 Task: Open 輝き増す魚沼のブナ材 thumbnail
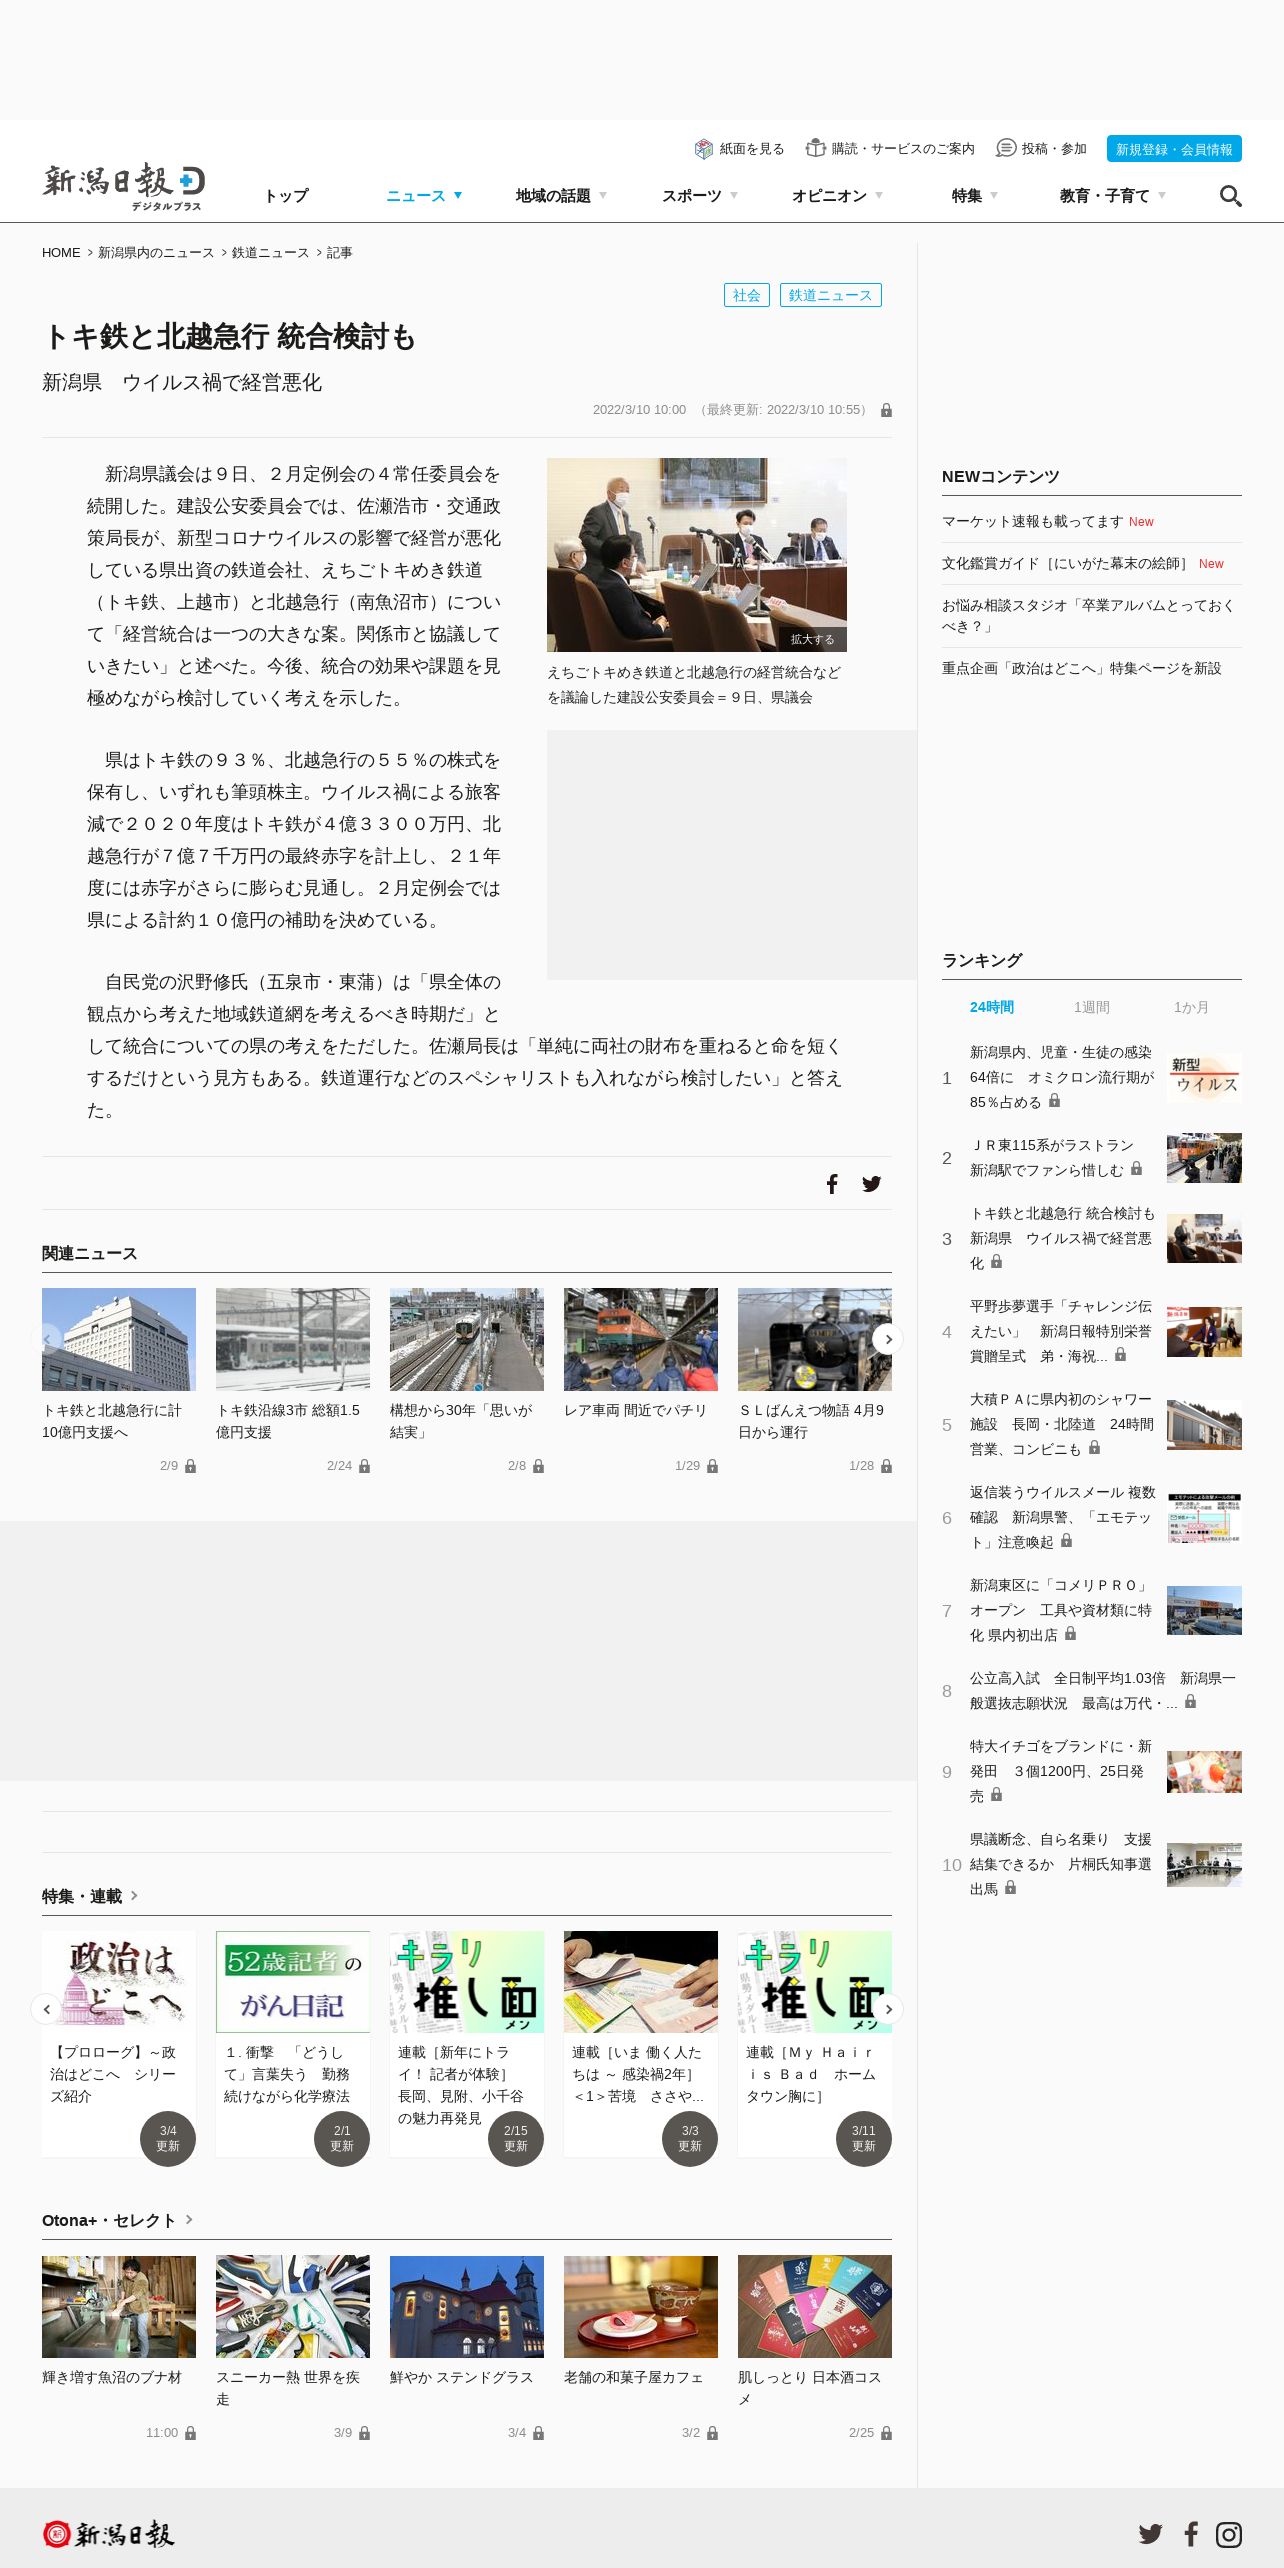pyautogui.click(x=118, y=2306)
